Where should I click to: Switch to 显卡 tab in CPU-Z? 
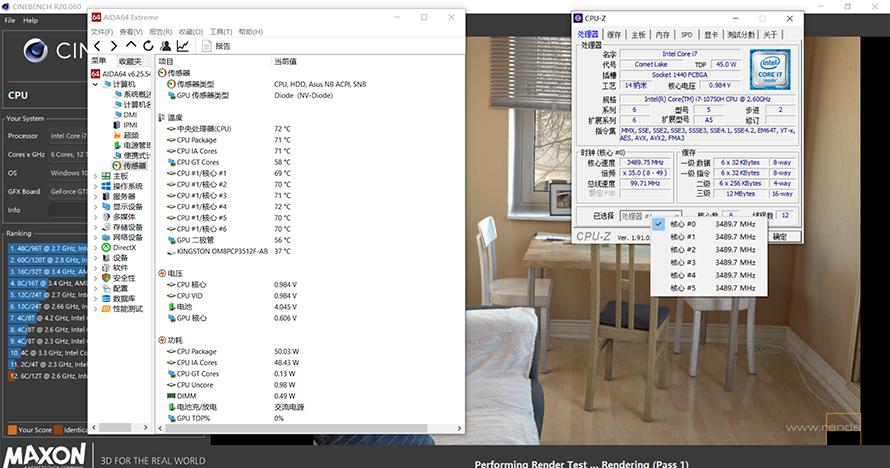(711, 35)
